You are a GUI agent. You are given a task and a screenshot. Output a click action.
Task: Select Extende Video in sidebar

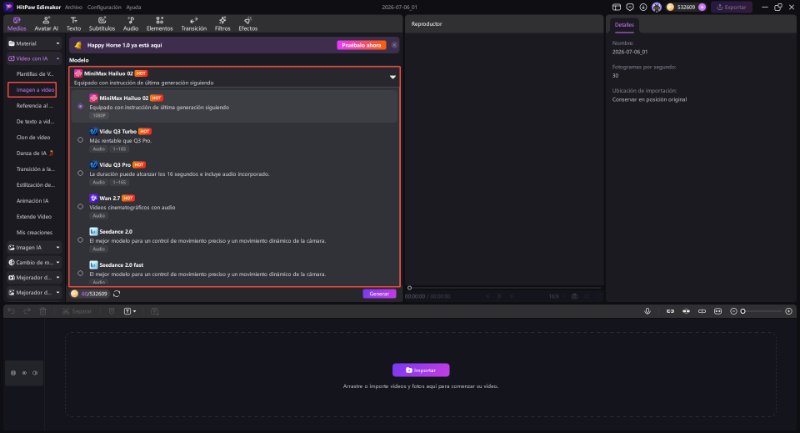34,217
